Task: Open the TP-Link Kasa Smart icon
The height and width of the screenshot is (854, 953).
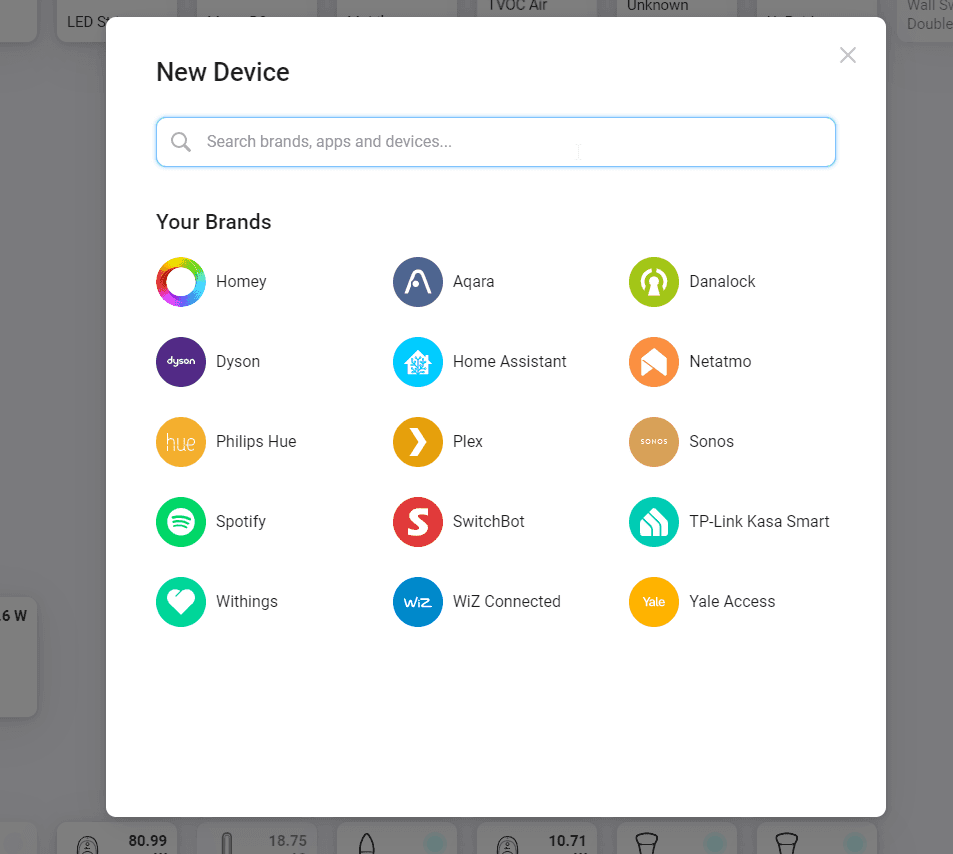Action: tap(654, 522)
